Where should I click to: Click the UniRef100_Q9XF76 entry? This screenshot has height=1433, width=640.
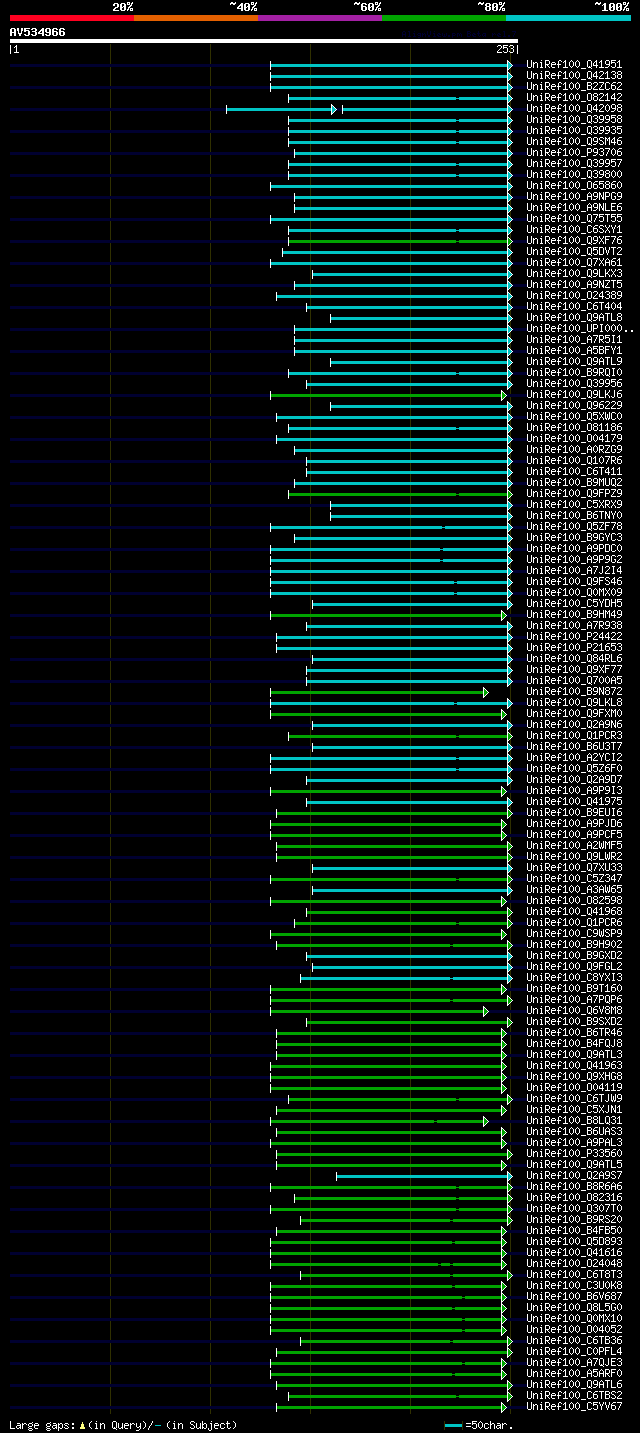coord(574,241)
